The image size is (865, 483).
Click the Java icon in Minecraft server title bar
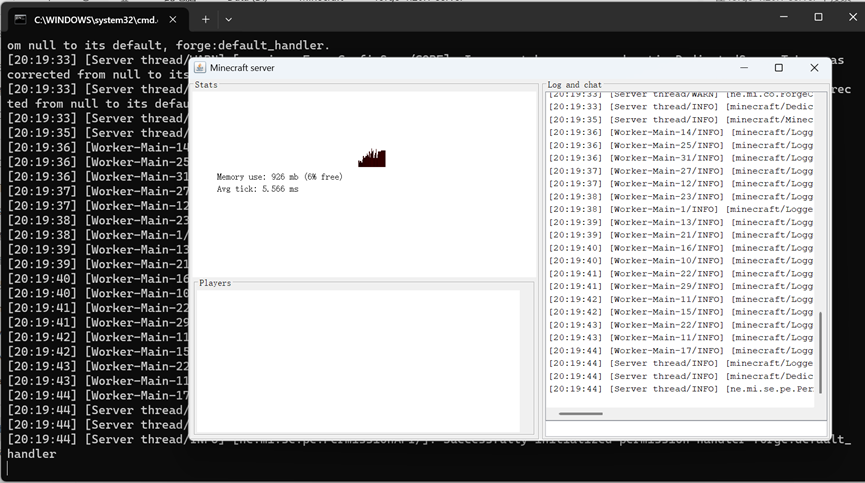coord(200,67)
